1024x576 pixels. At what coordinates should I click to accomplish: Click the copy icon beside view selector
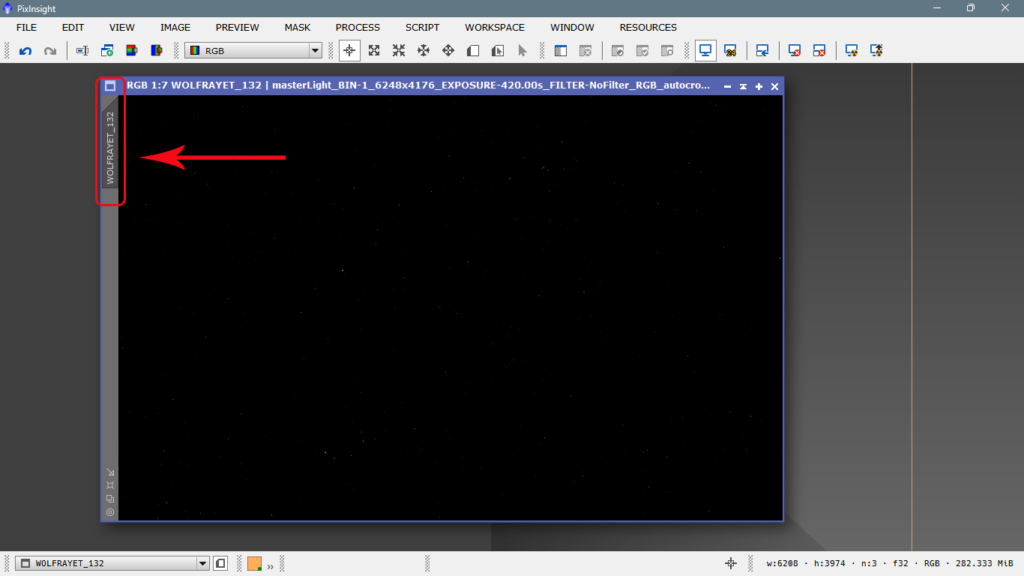[x=221, y=563]
